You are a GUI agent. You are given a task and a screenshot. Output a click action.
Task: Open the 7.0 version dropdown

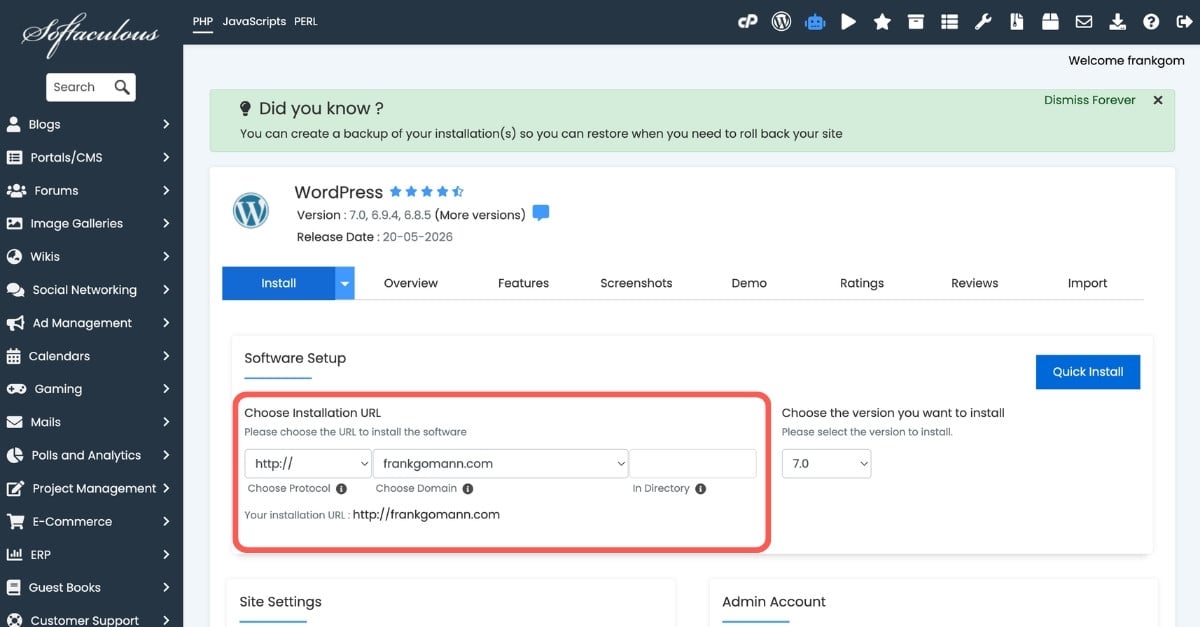826,463
